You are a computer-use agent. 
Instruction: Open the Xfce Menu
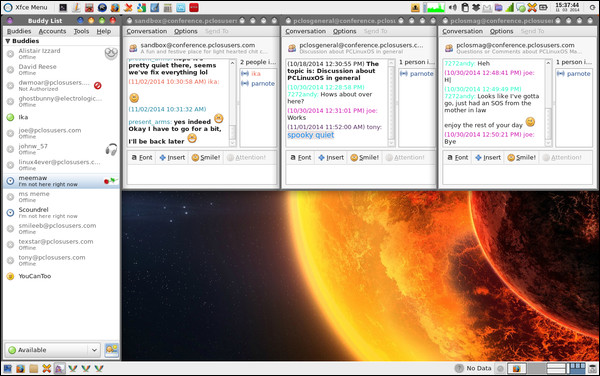(25, 7)
